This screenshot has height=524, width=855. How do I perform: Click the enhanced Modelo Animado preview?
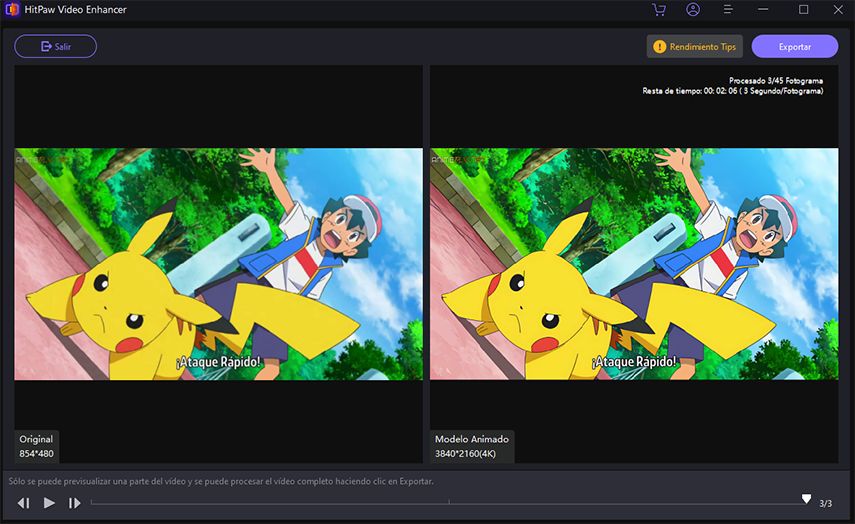click(x=634, y=264)
